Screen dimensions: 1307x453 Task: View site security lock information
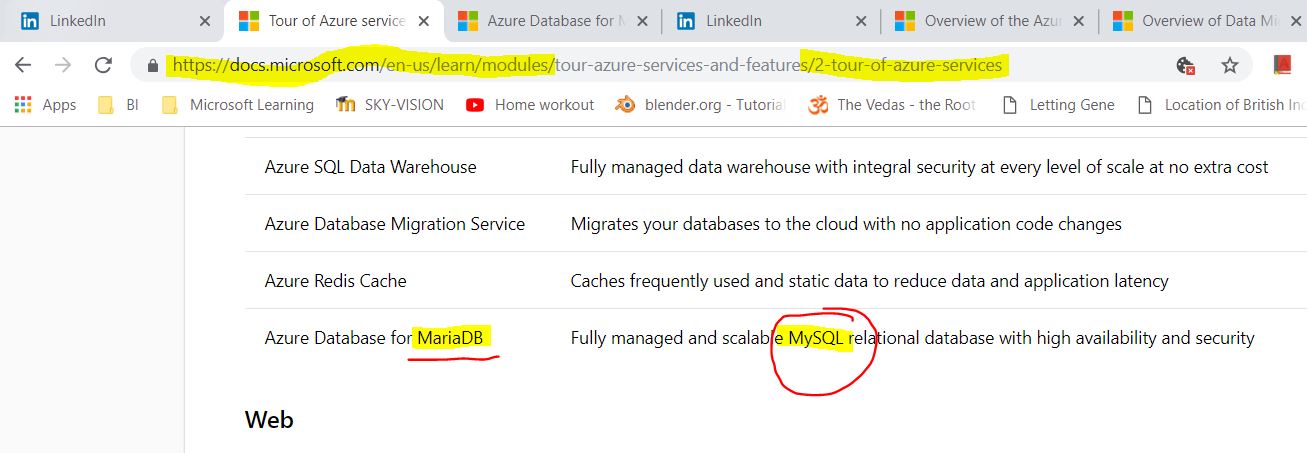(x=153, y=66)
